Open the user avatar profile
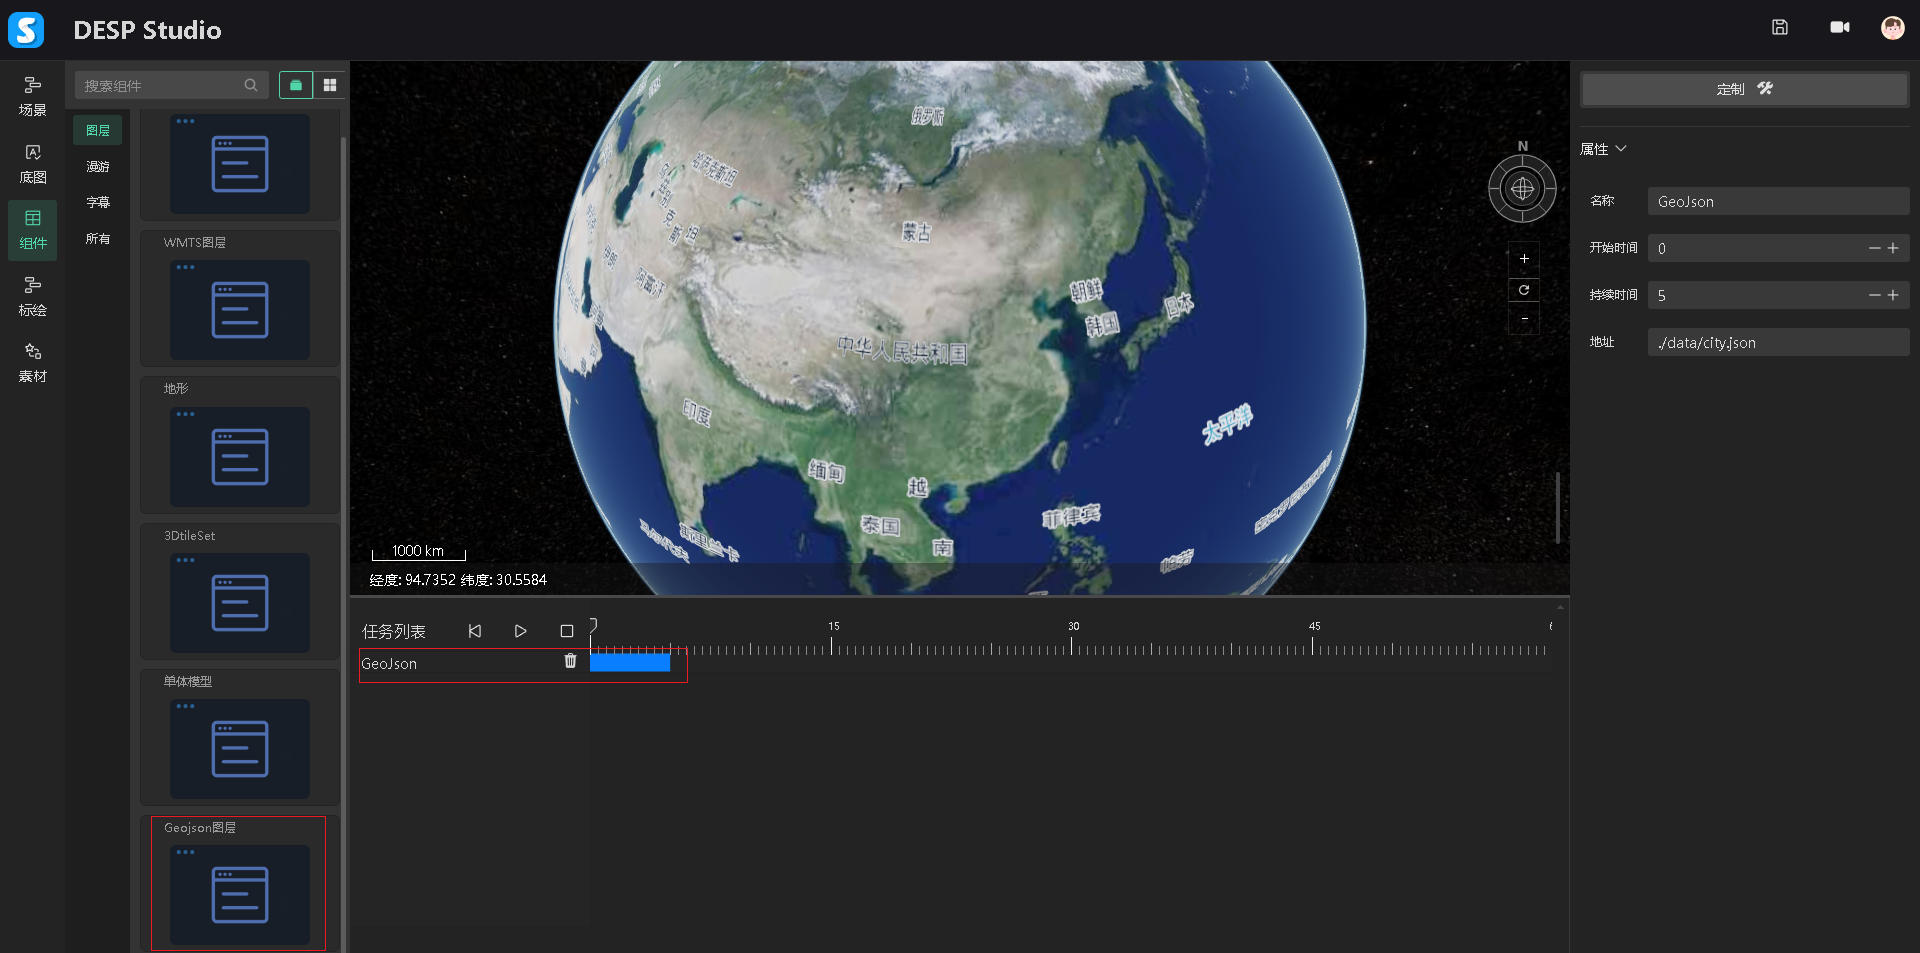 (x=1892, y=28)
